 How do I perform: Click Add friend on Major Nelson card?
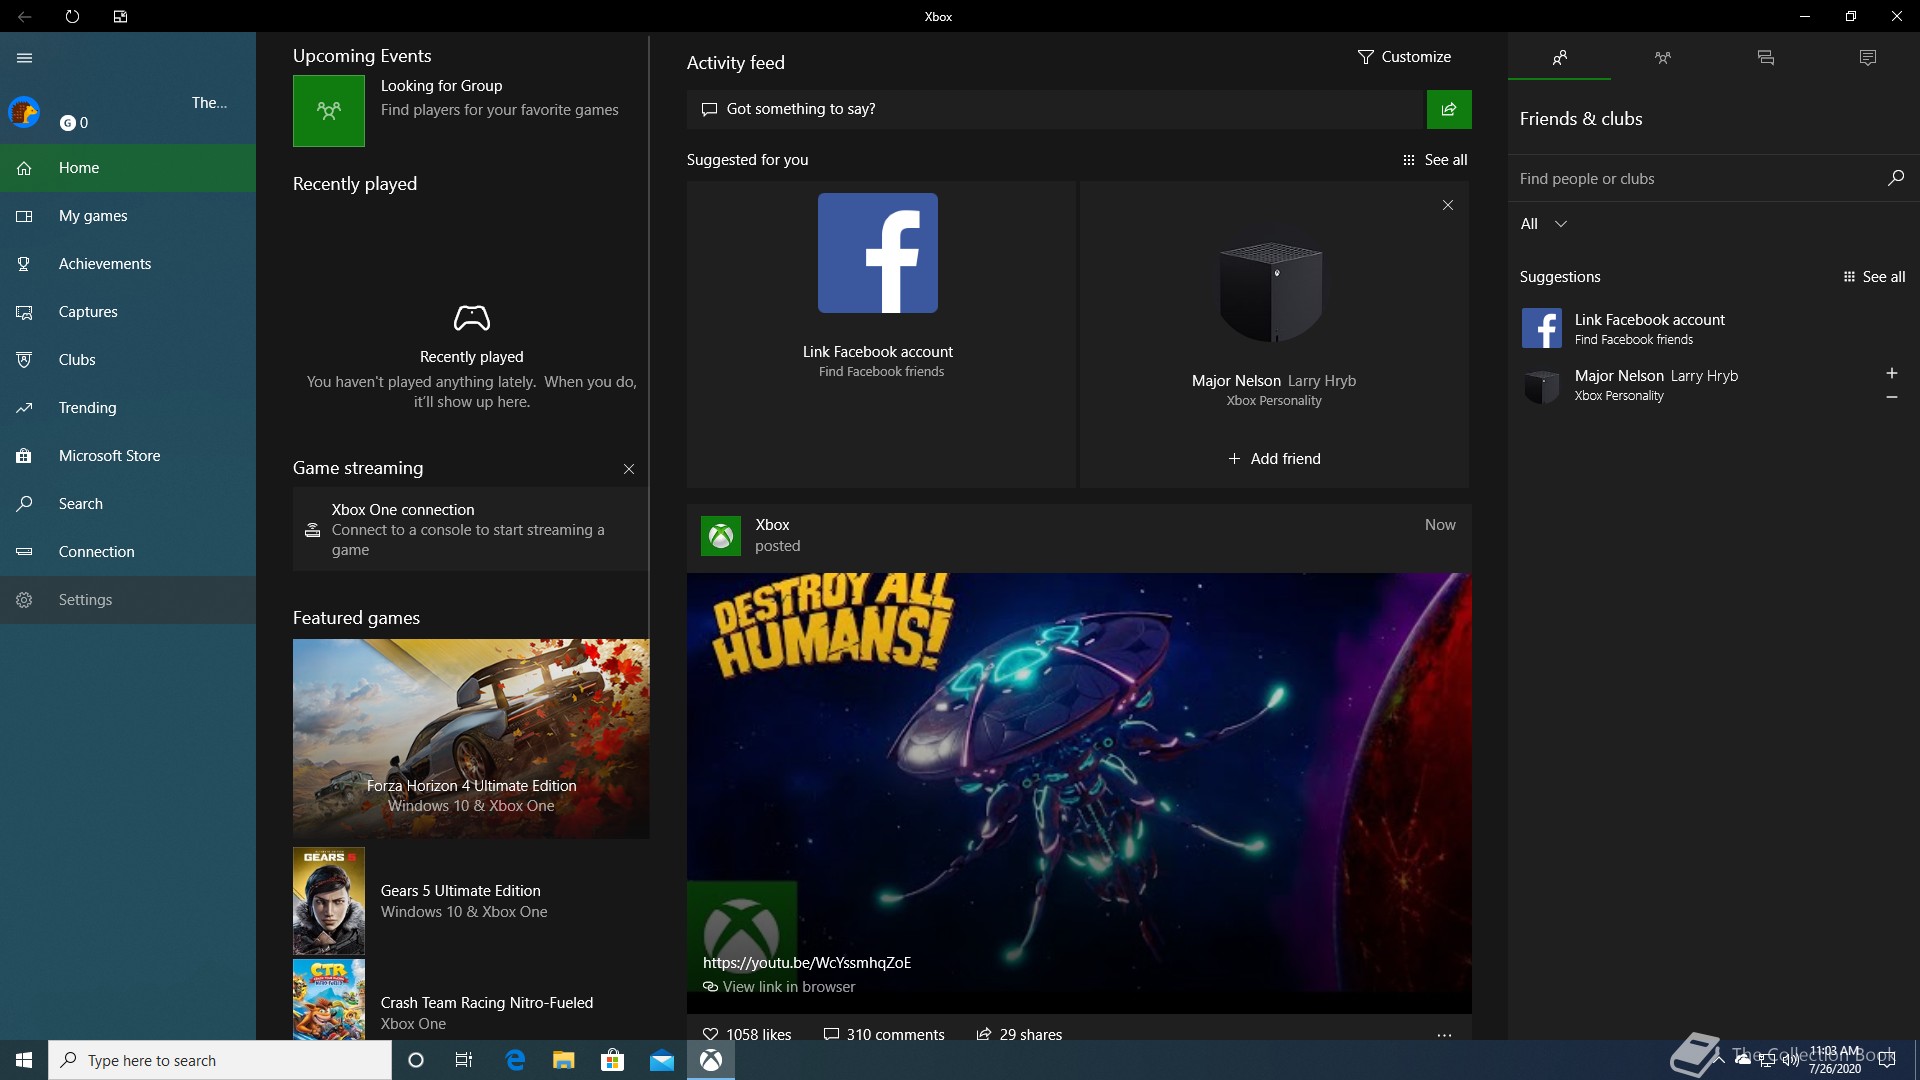[x=1274, y=459]
